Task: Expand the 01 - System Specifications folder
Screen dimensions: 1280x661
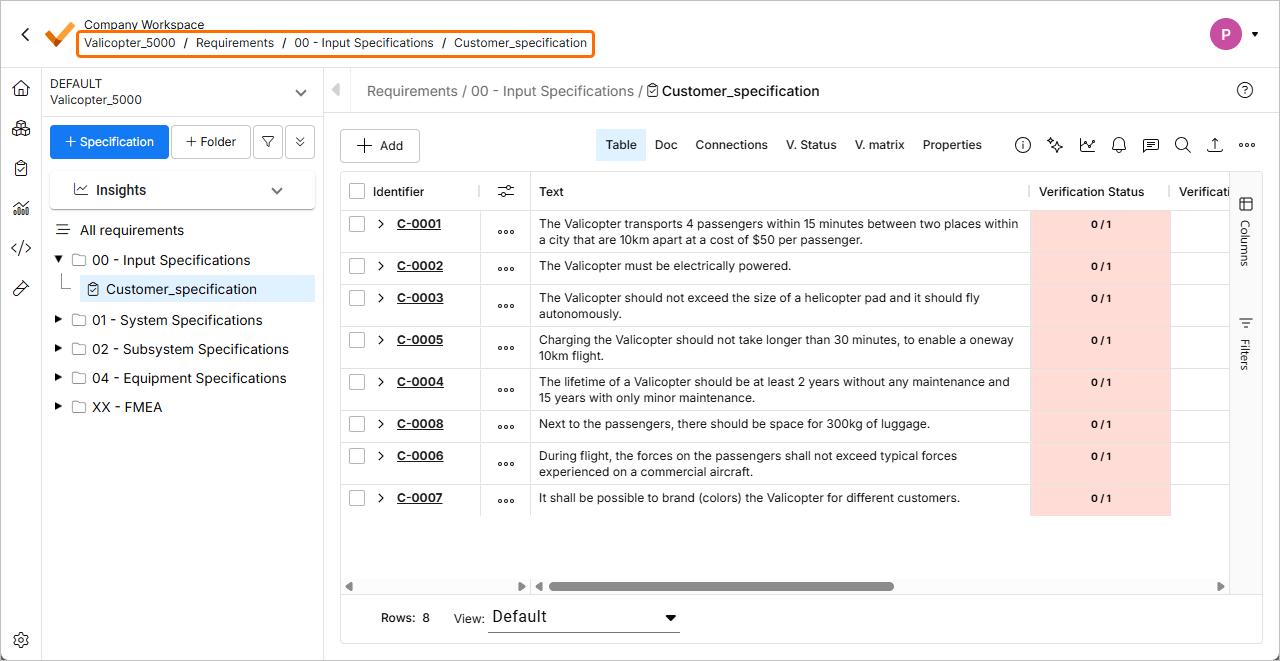Action: [x=58, y=320]
